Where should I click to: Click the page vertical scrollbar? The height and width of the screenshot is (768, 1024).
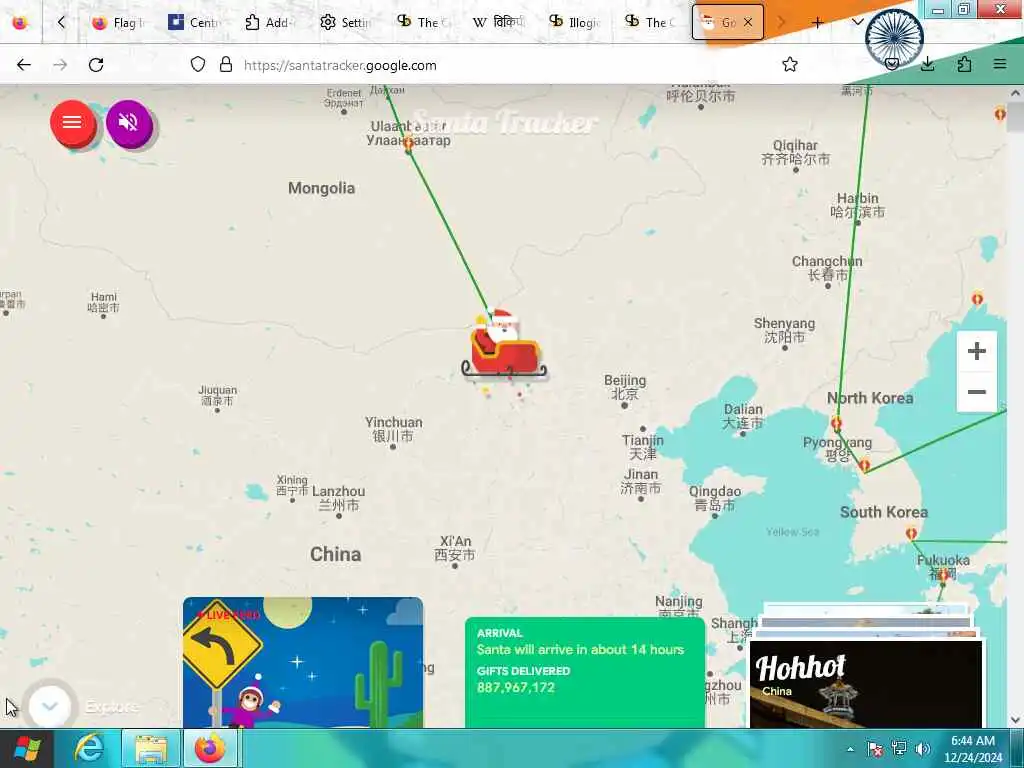[x=1015, y=406]
